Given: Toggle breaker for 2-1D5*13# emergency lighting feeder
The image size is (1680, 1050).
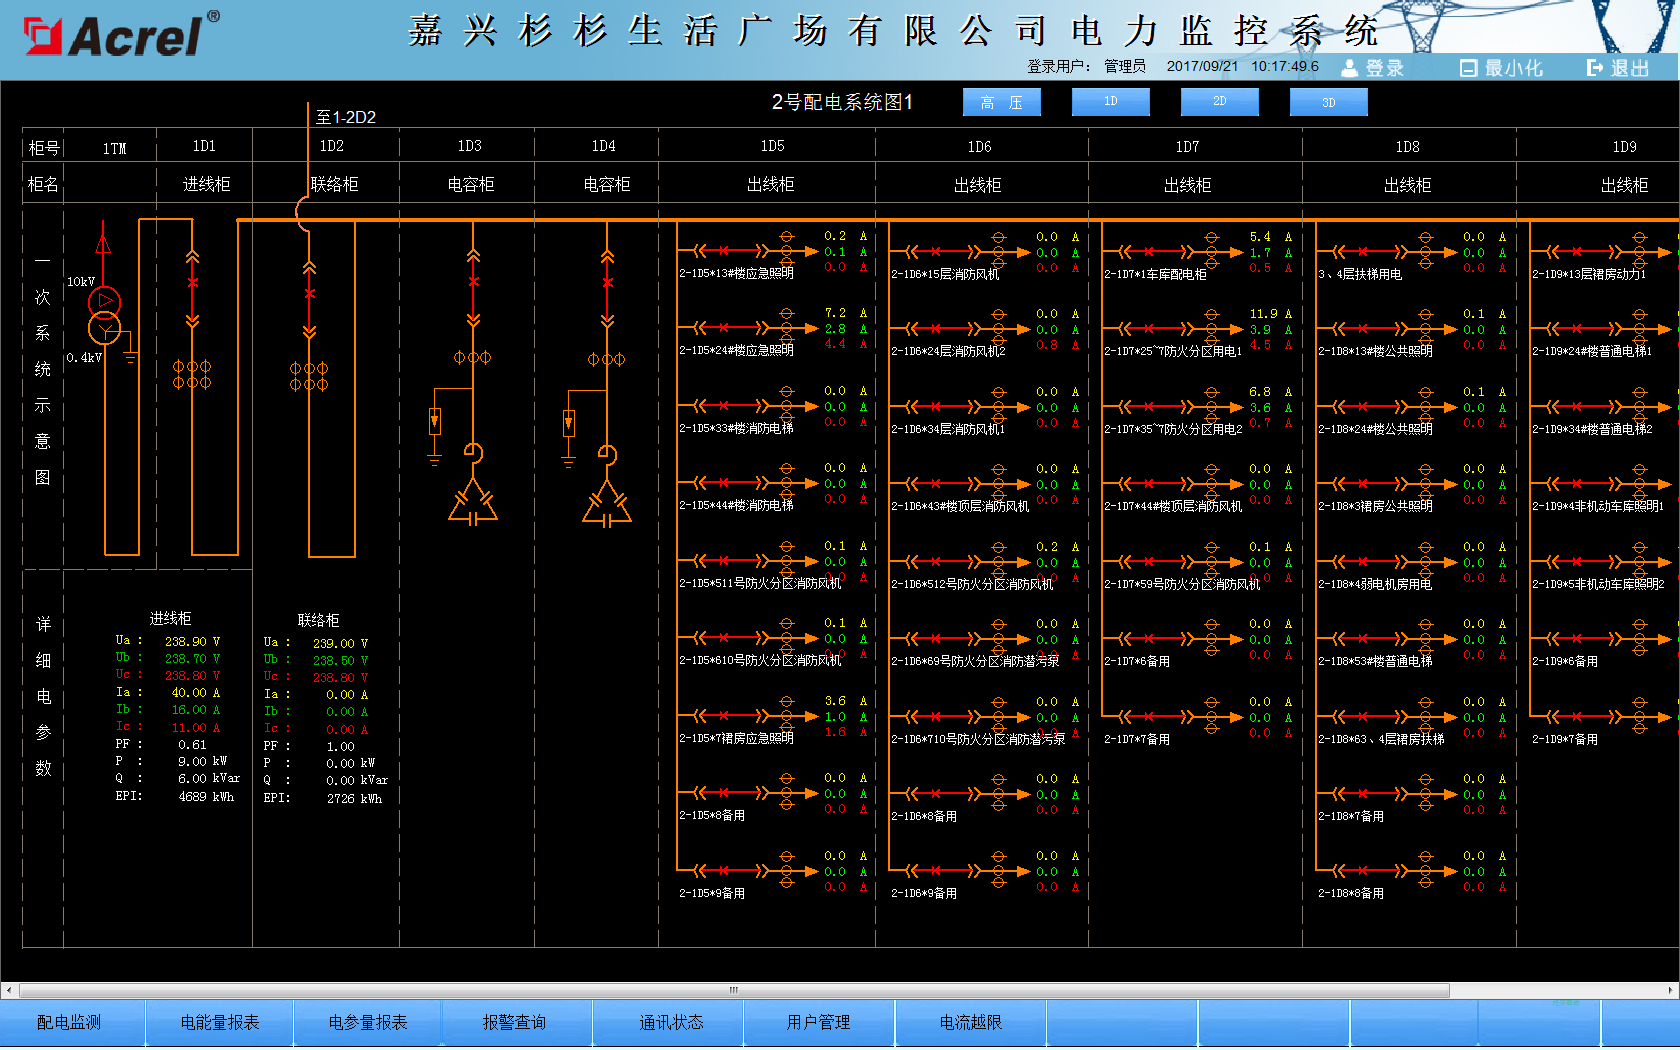Looking at the screenshot, I should pyautogui.click(x=723, y=251).
